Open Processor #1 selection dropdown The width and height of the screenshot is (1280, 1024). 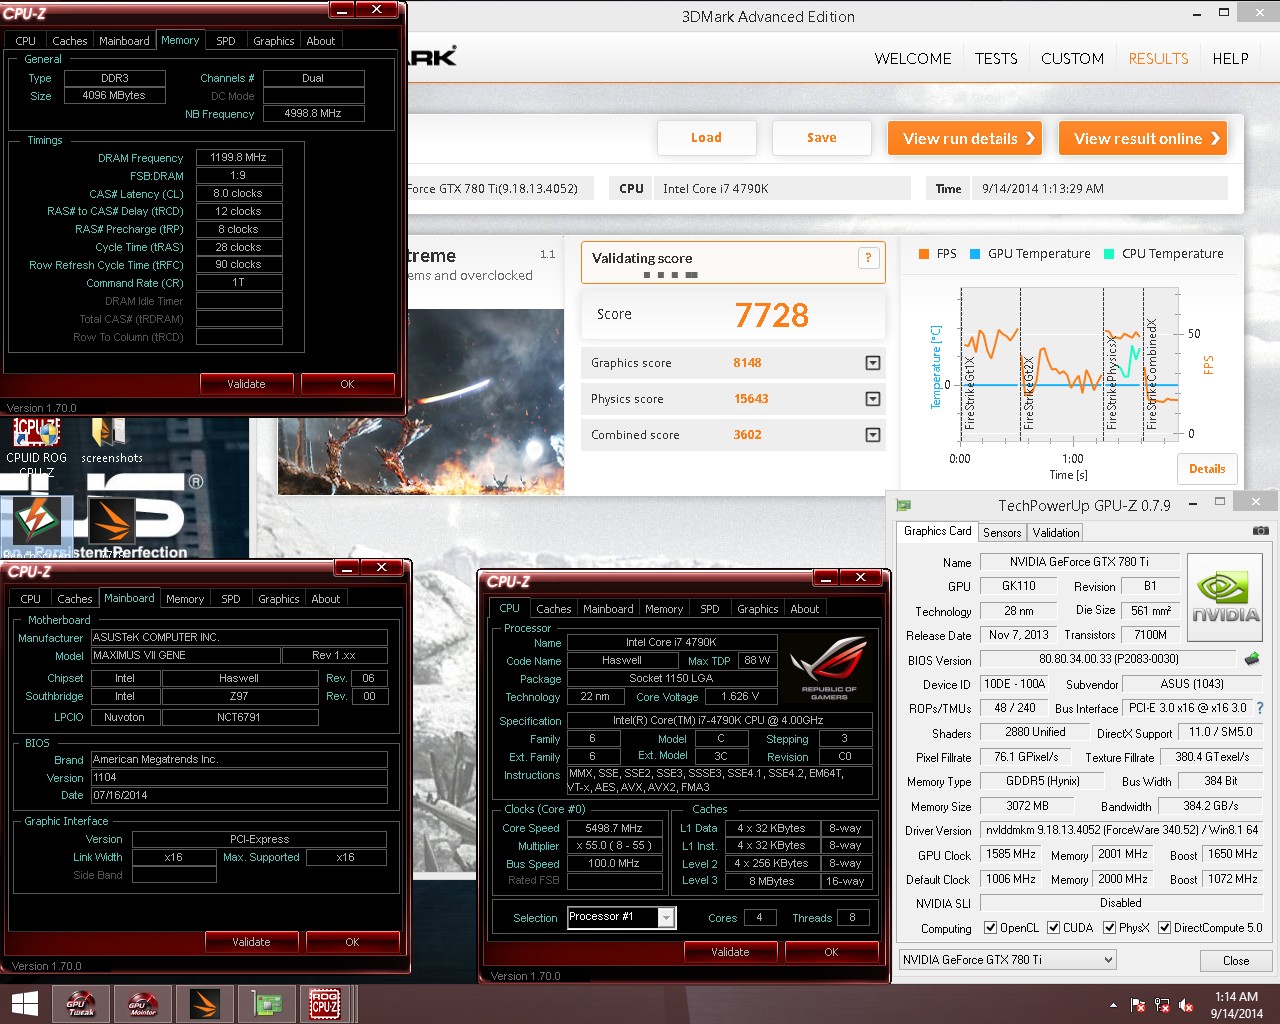[621, 917]
